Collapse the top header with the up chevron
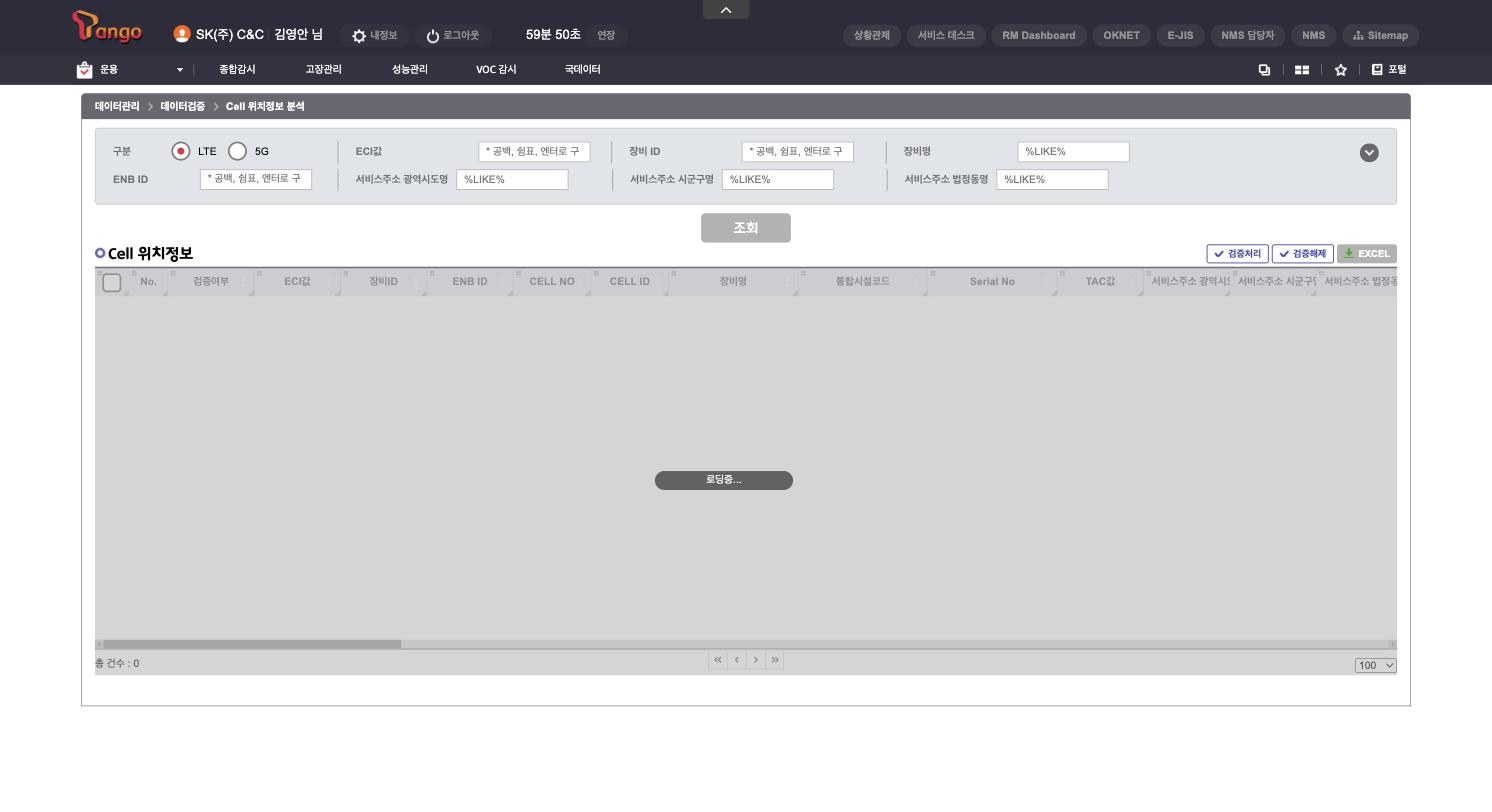Image resolution: width=1492 pixels, height=812 pixels. coord(726,10)
